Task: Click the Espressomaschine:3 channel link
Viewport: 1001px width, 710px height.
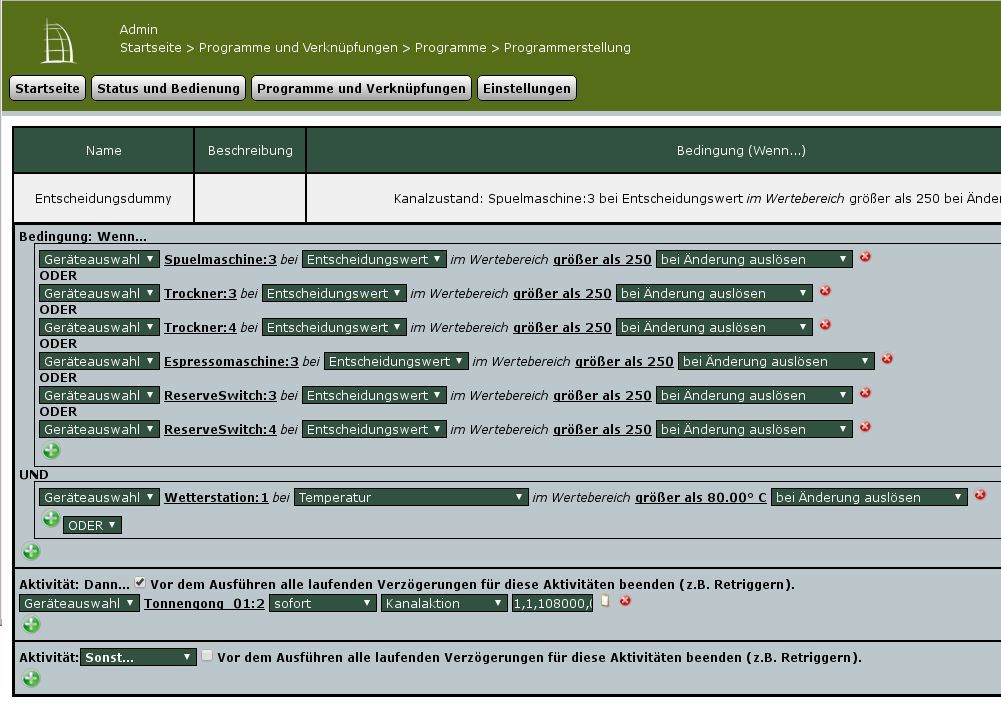Action: point(231,361)
